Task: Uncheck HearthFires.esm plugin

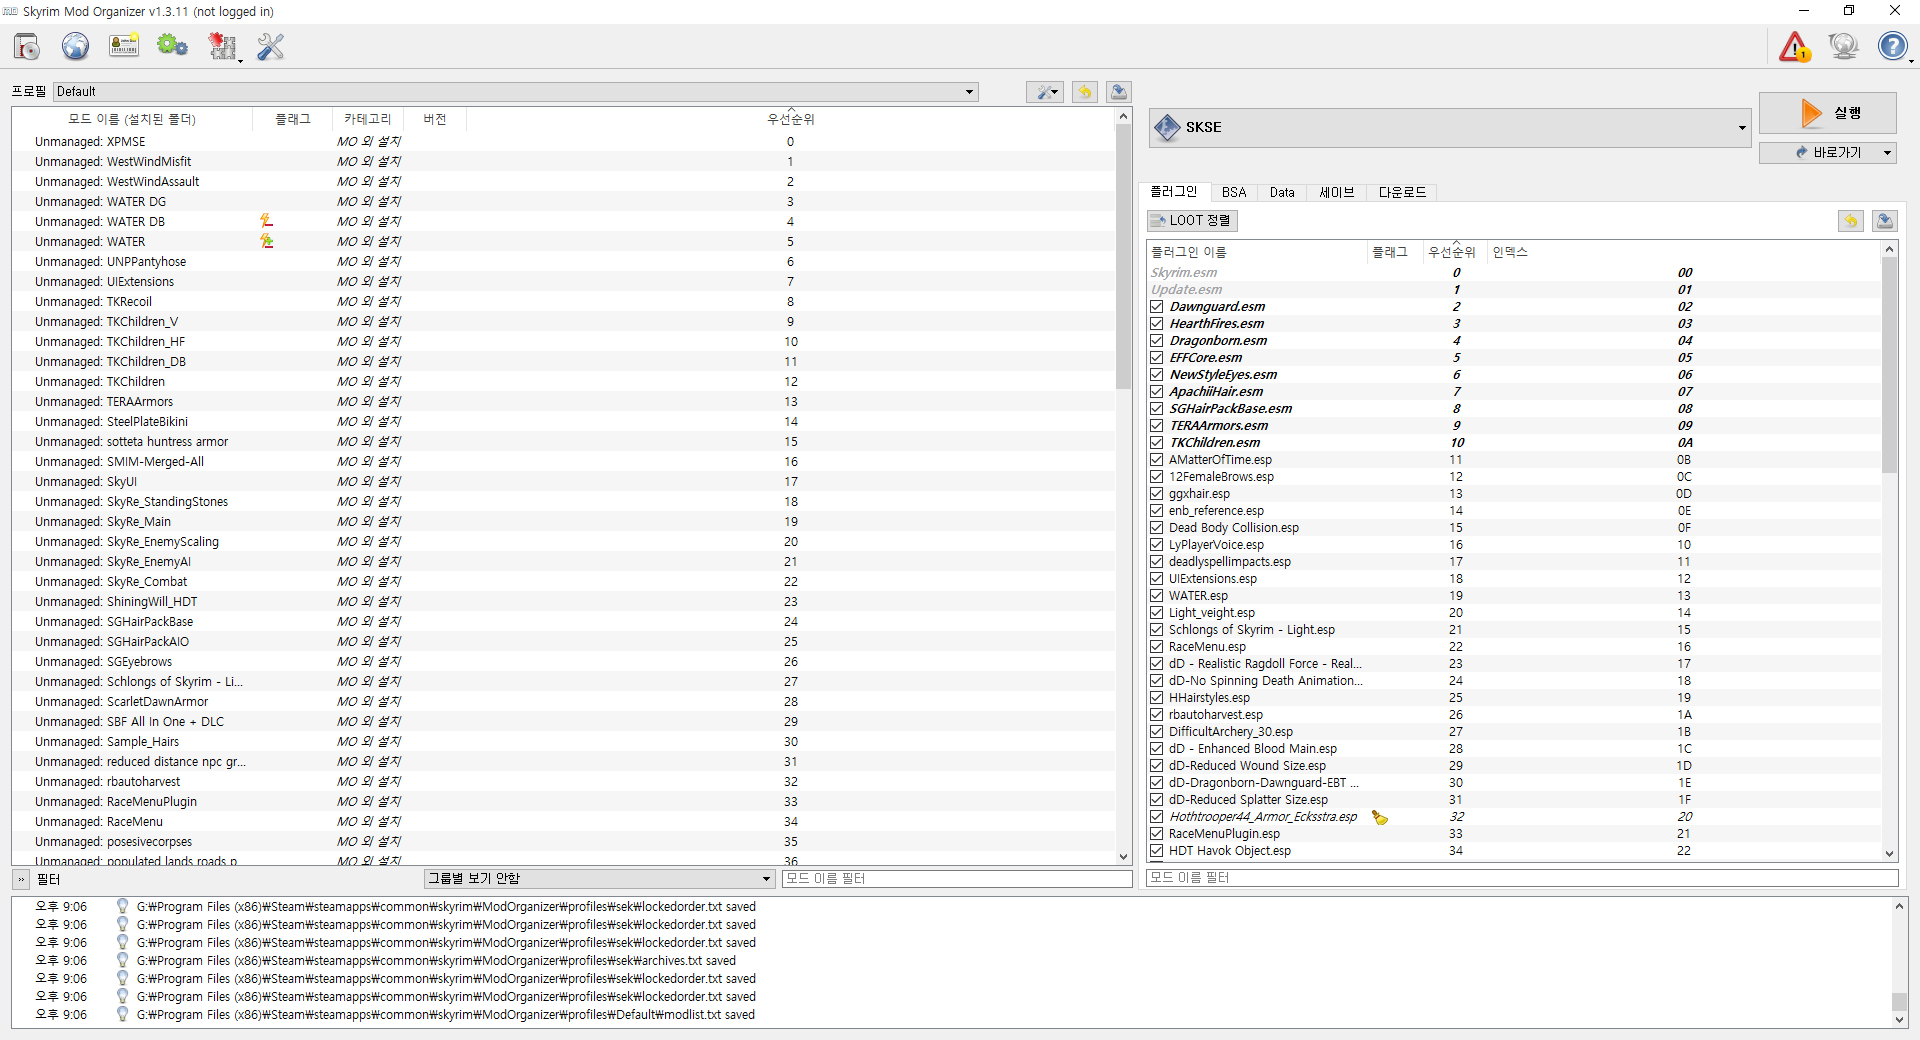Action: click(1157, 324)
